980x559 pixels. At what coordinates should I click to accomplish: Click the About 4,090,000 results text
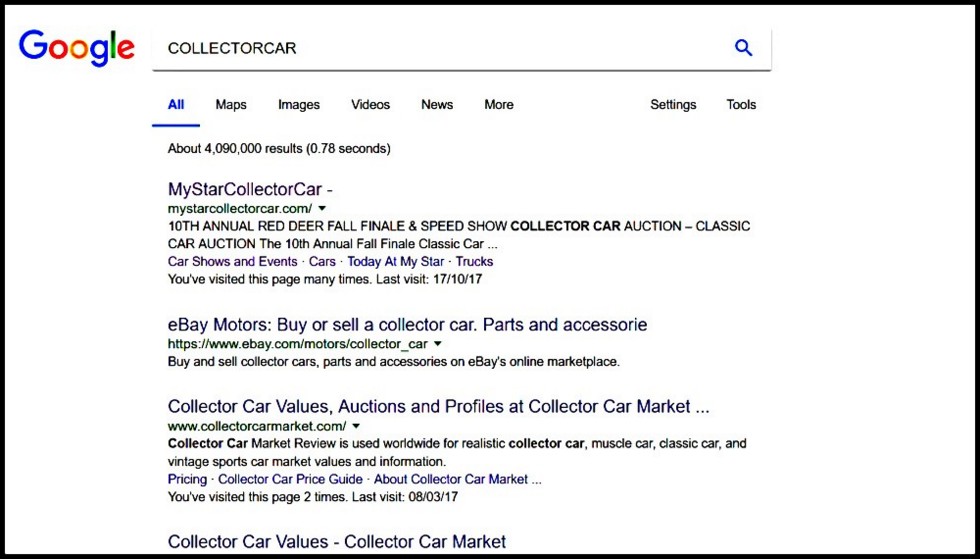pyautogui.click(x=279, y=149)
